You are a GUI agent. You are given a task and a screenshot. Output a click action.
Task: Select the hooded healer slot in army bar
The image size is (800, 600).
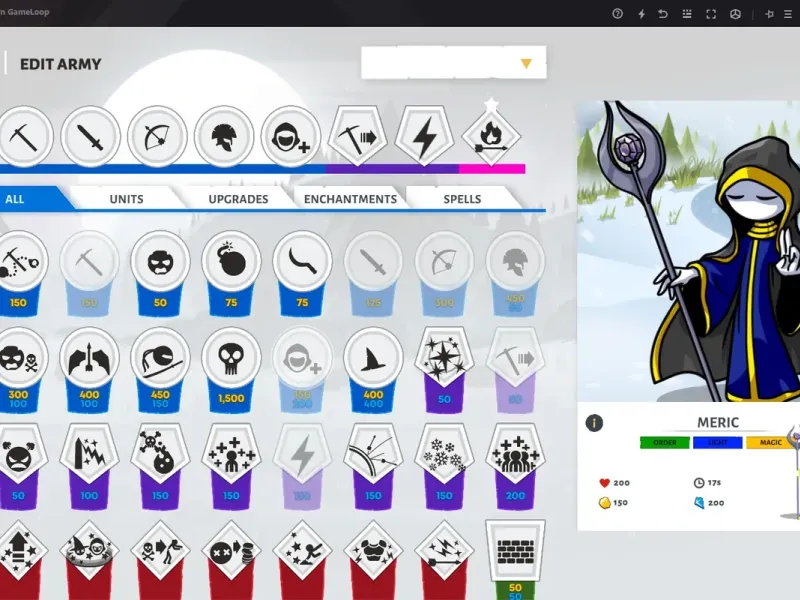pos(291,136)
